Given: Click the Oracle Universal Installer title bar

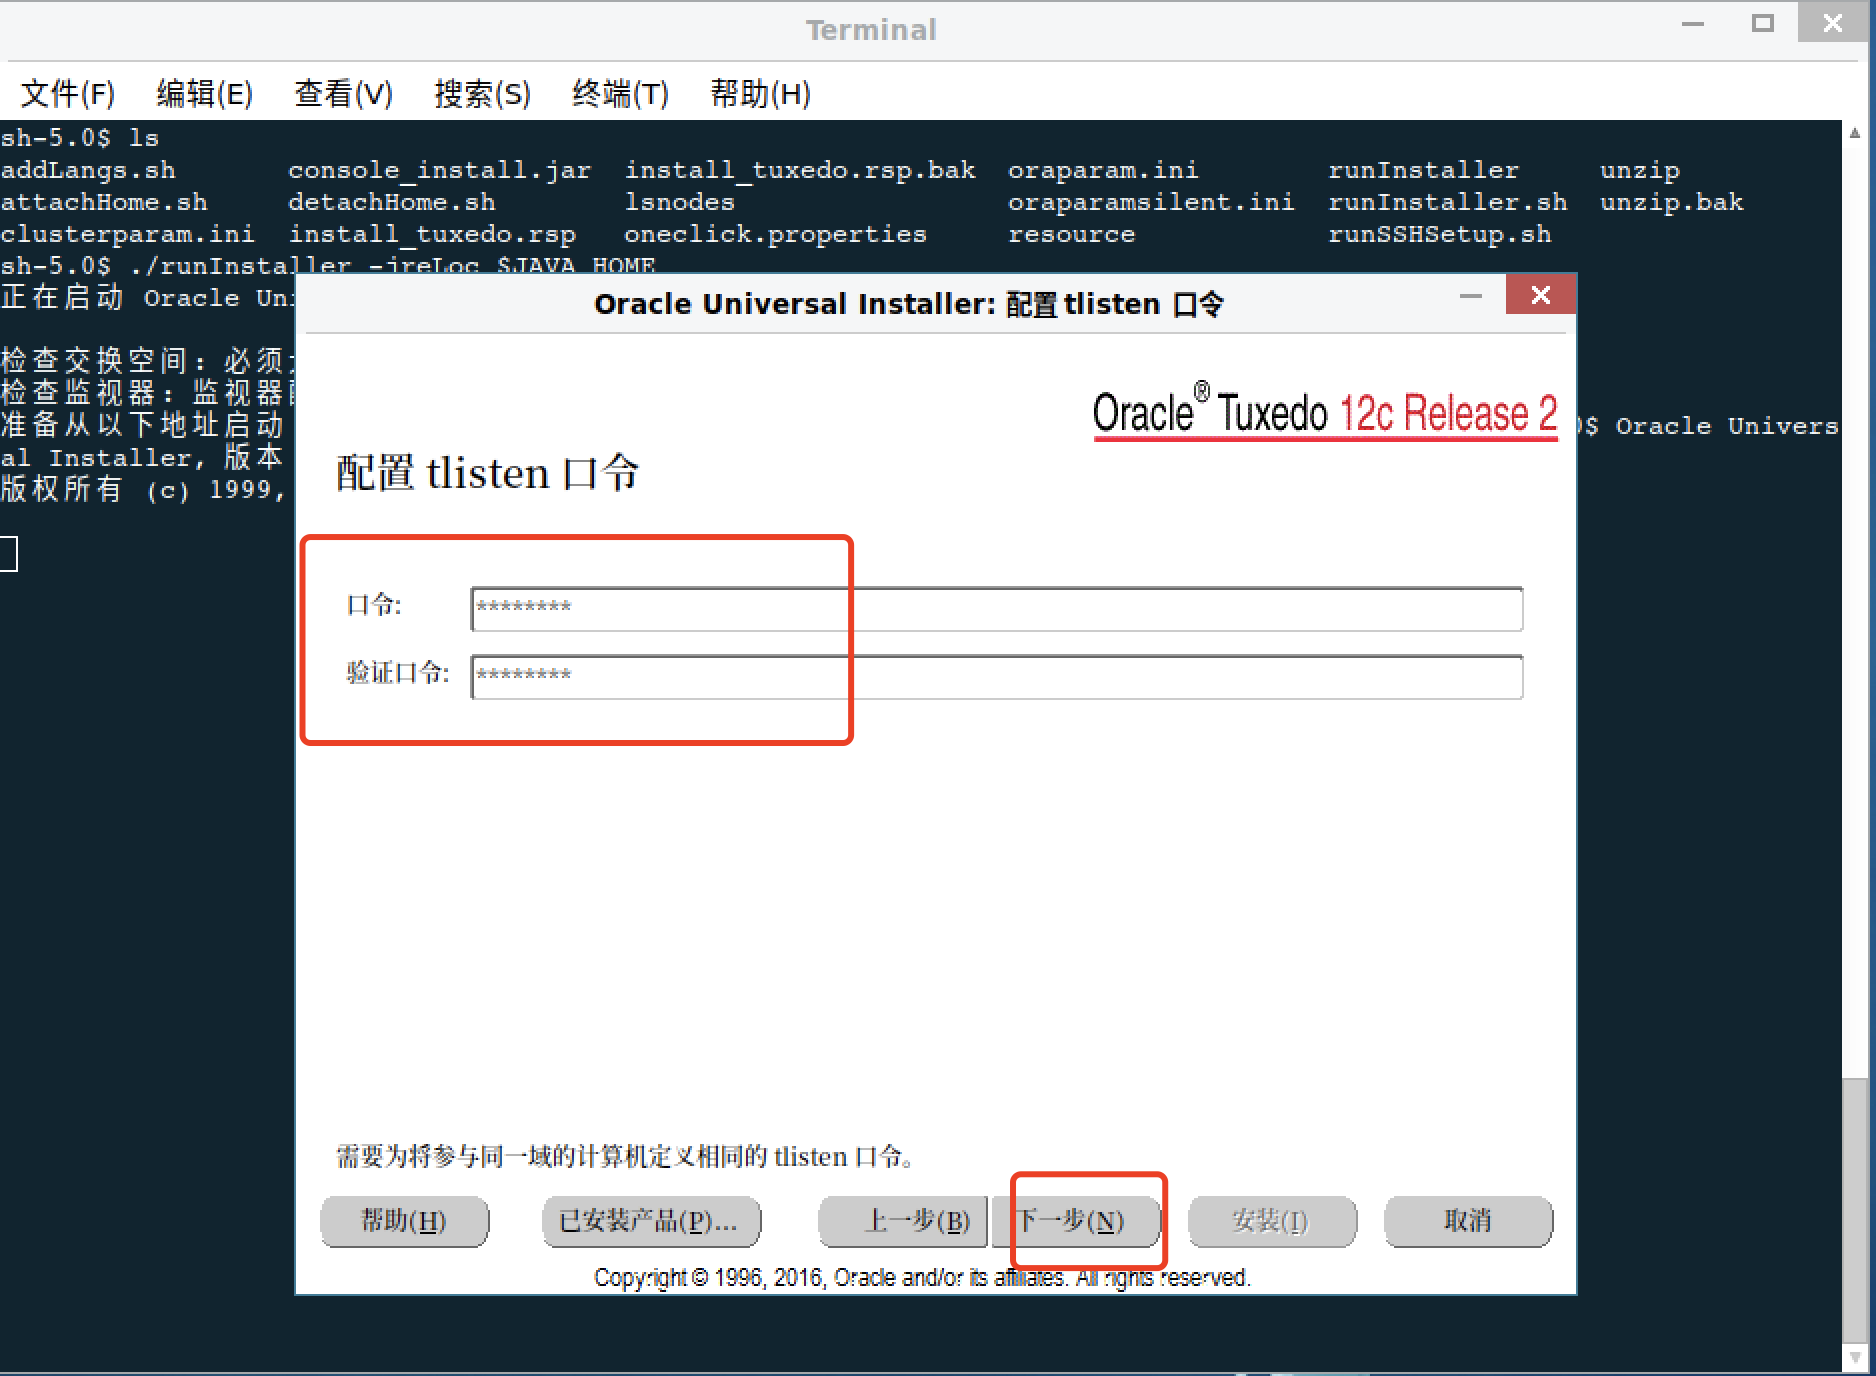Looking at the screenshot, I should pos(908,304).
